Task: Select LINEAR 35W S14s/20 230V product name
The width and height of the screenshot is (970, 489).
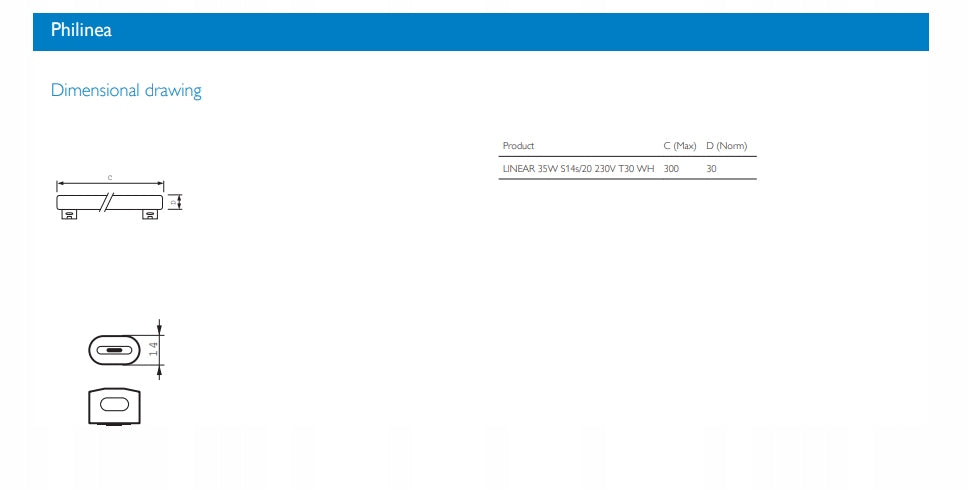Action: pyautogui.click(x=578, y=169)
